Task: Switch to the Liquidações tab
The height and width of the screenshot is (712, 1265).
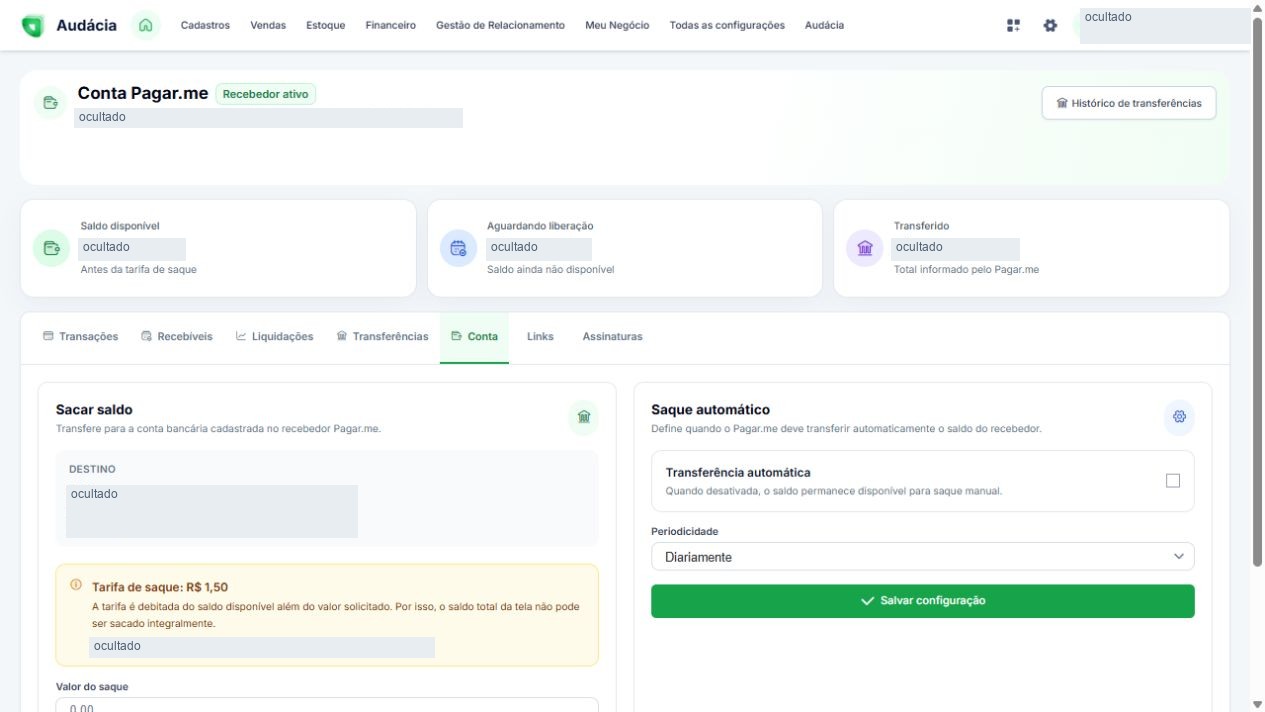Action: (x=275, y=337)
